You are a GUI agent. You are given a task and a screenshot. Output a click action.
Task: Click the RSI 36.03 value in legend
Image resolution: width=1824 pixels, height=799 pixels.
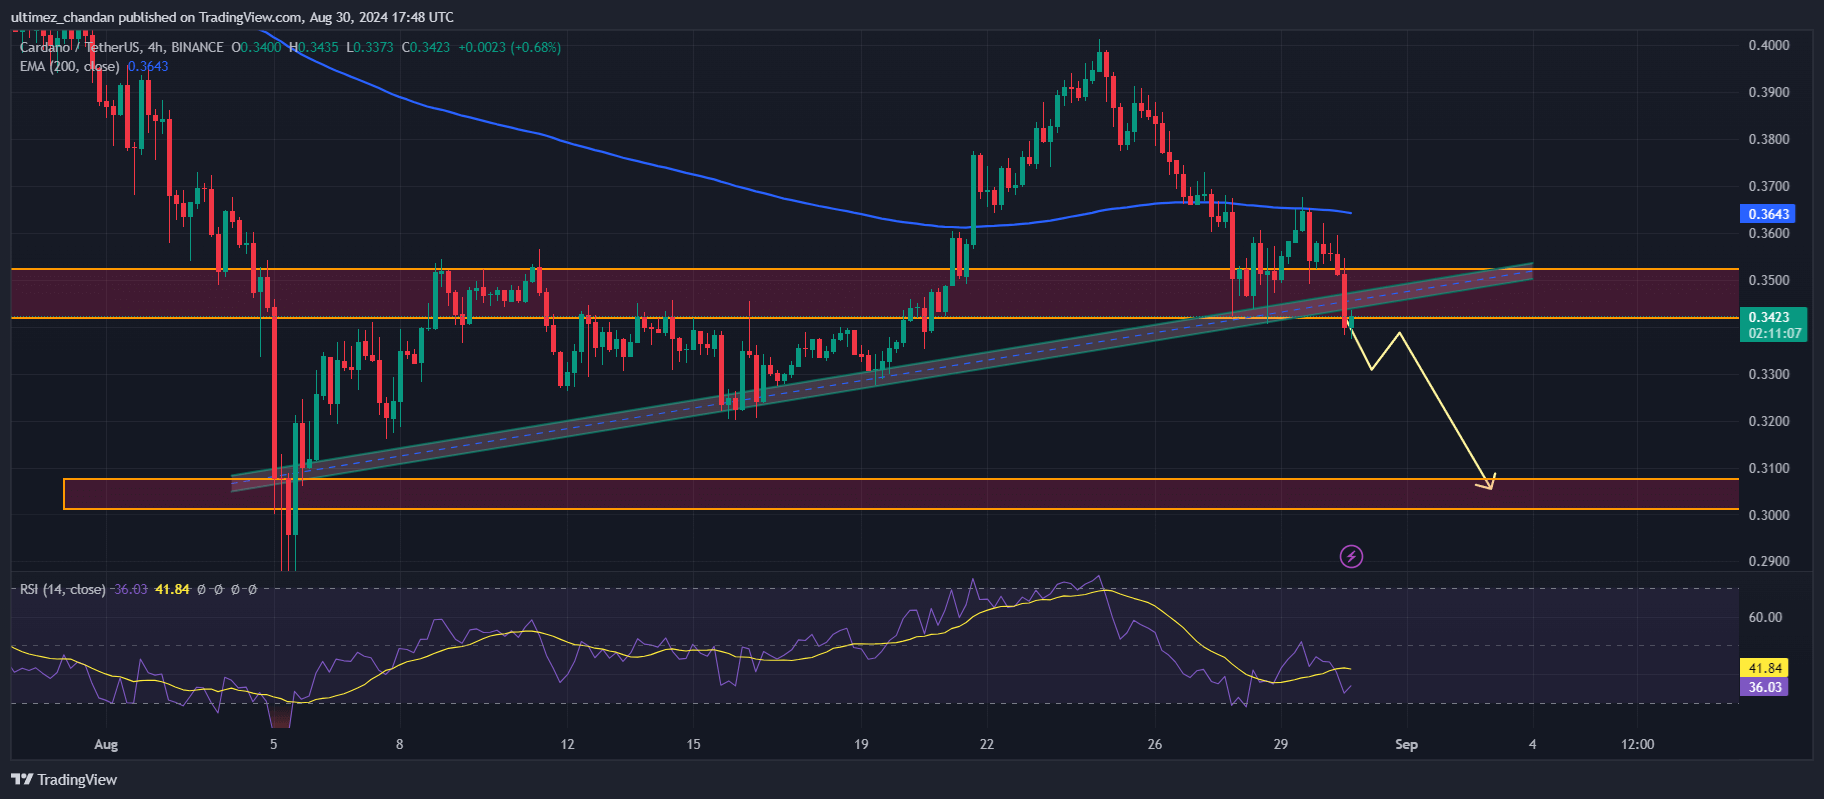click(130, 589)
